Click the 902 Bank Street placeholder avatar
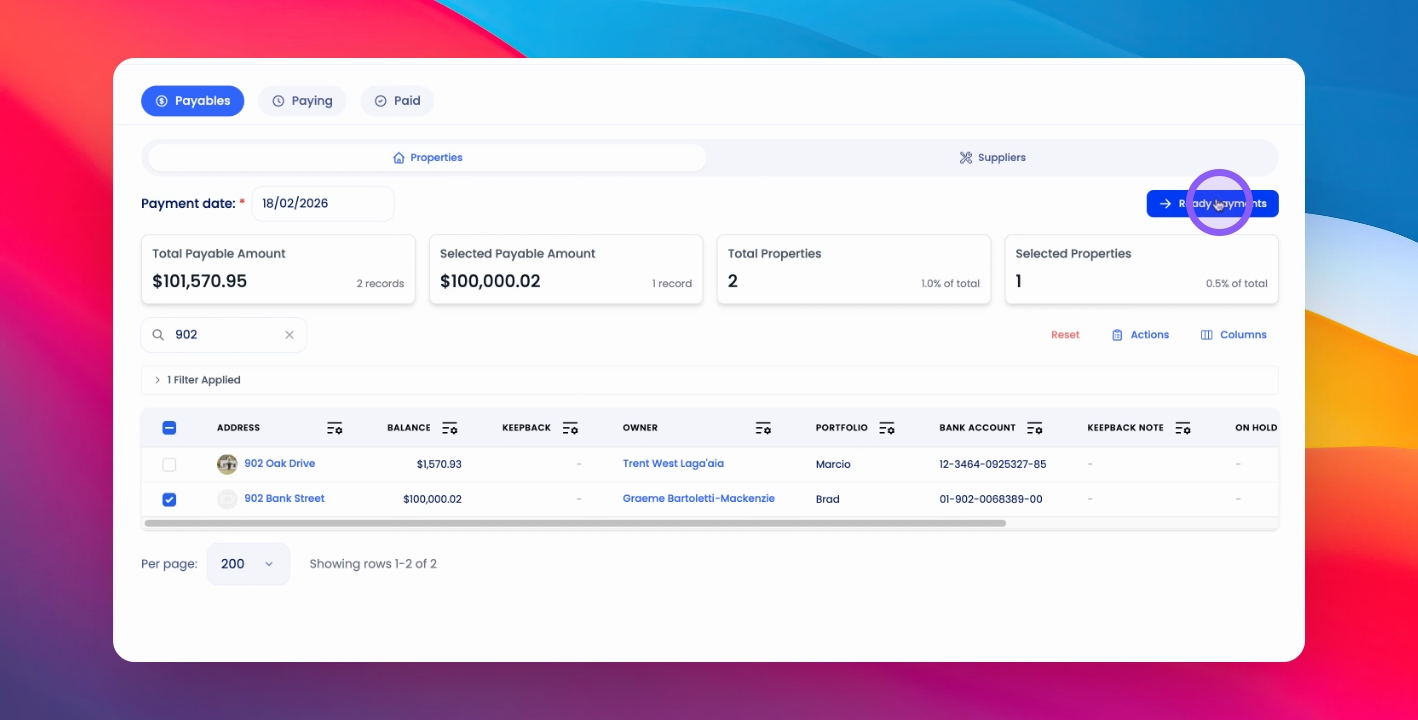This screenshot has width=1418, height=720. click(227, 499)
